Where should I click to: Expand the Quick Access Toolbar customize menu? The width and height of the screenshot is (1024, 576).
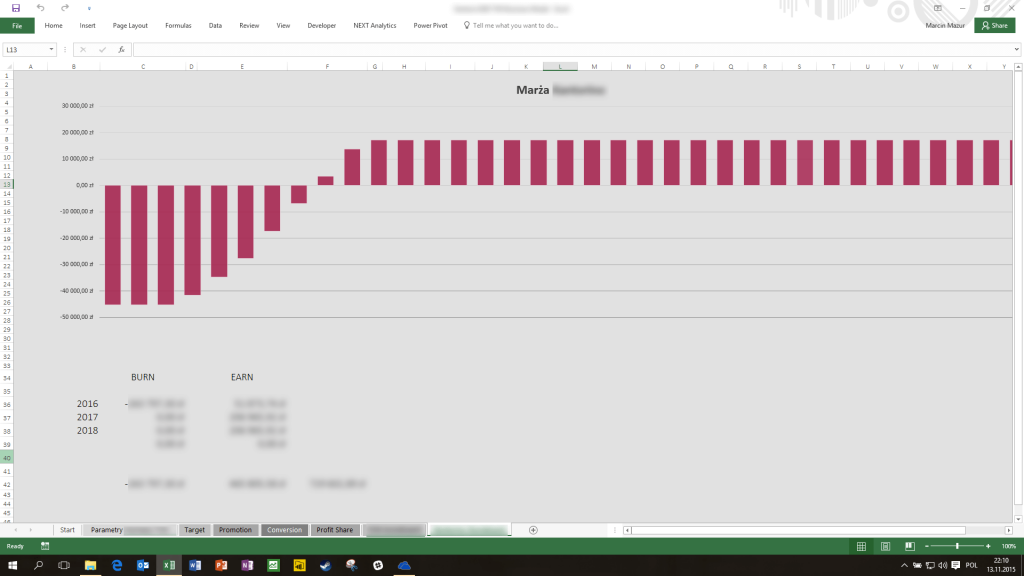click(x=89, y=8)
